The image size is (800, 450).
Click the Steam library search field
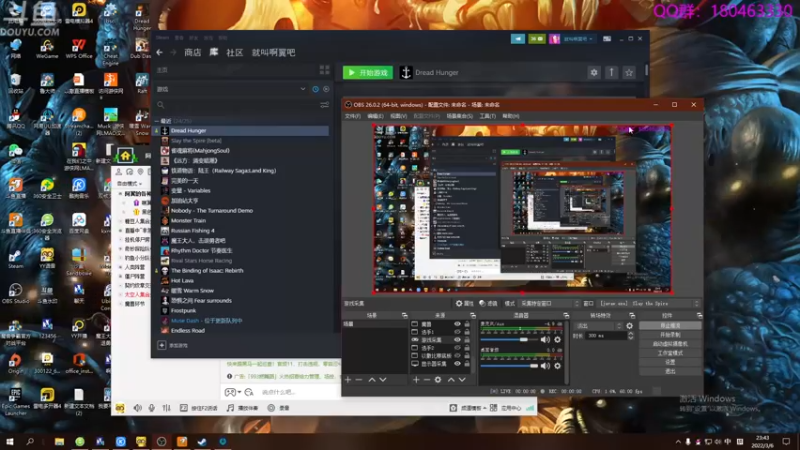point(237,105)
